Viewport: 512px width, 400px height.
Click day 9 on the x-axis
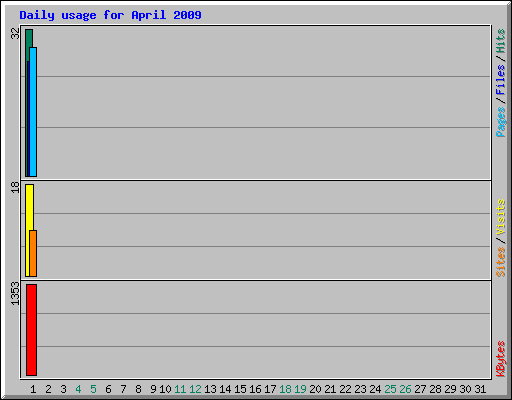(153, 389)
